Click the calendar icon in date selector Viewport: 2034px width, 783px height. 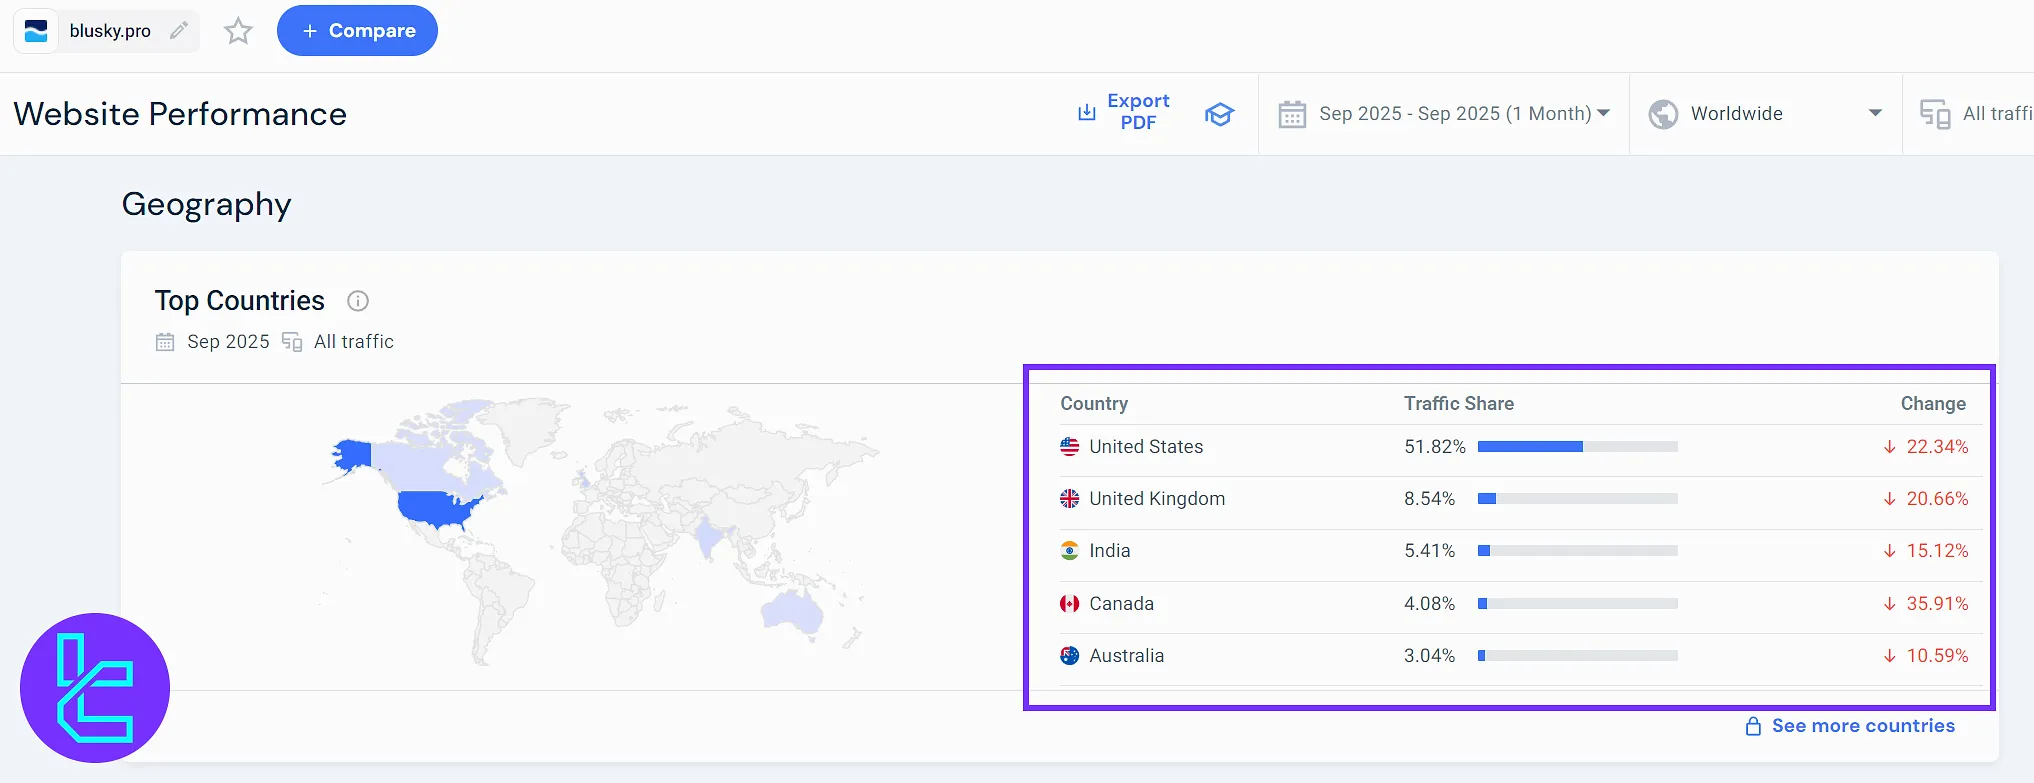1292,114
